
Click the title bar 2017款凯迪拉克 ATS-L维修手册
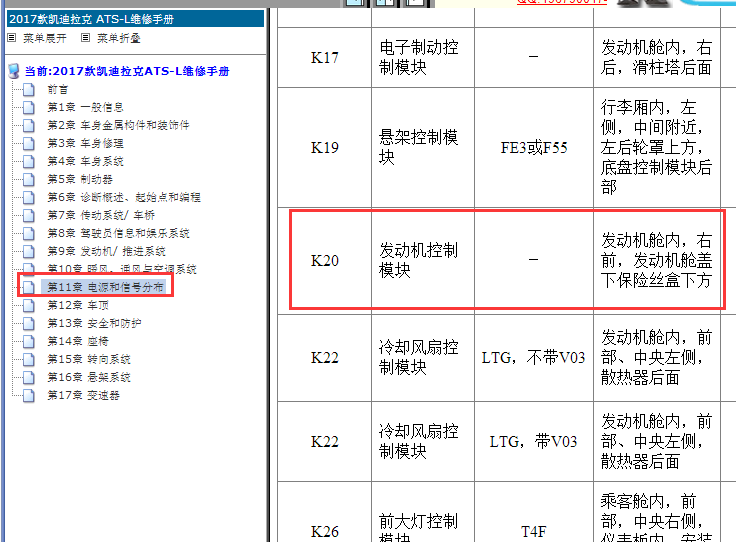pyautogui.click(x=135, y=19)
